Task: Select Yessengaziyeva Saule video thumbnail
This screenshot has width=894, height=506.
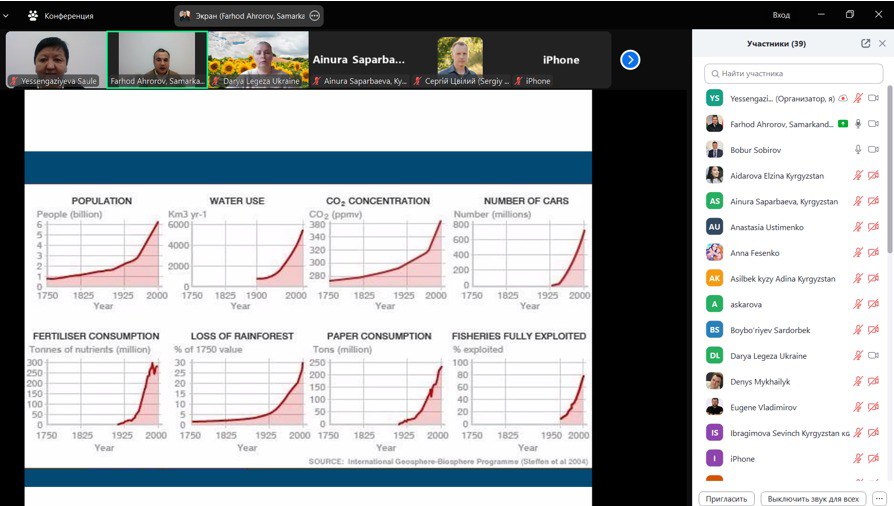Action: click(x=56, y=59)
